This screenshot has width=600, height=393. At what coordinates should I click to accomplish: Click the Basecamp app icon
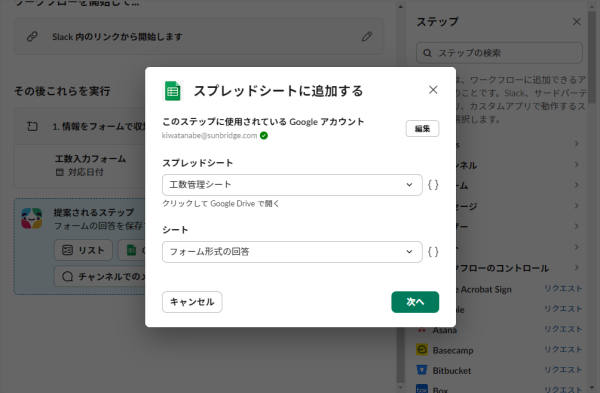(x=422, y=350)
